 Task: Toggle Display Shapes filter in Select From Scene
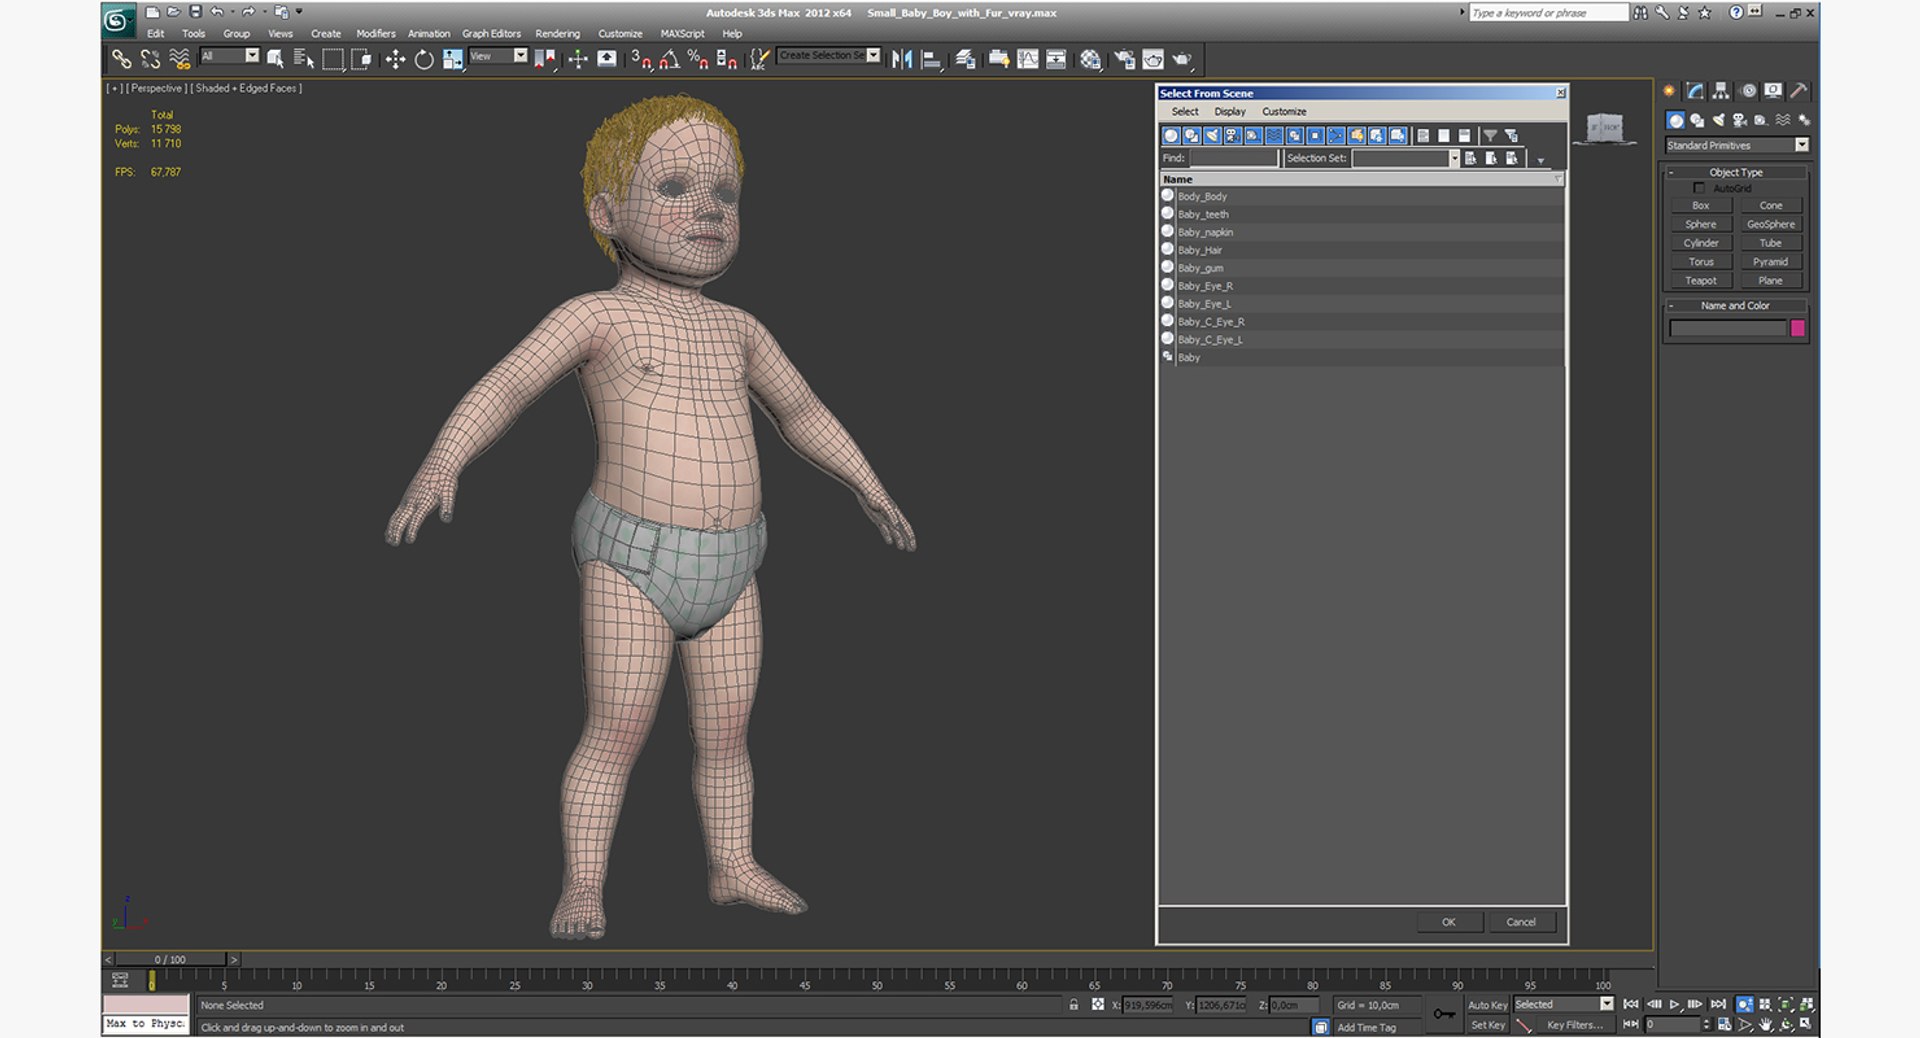pyautogui.click(x=1192, y=135)
